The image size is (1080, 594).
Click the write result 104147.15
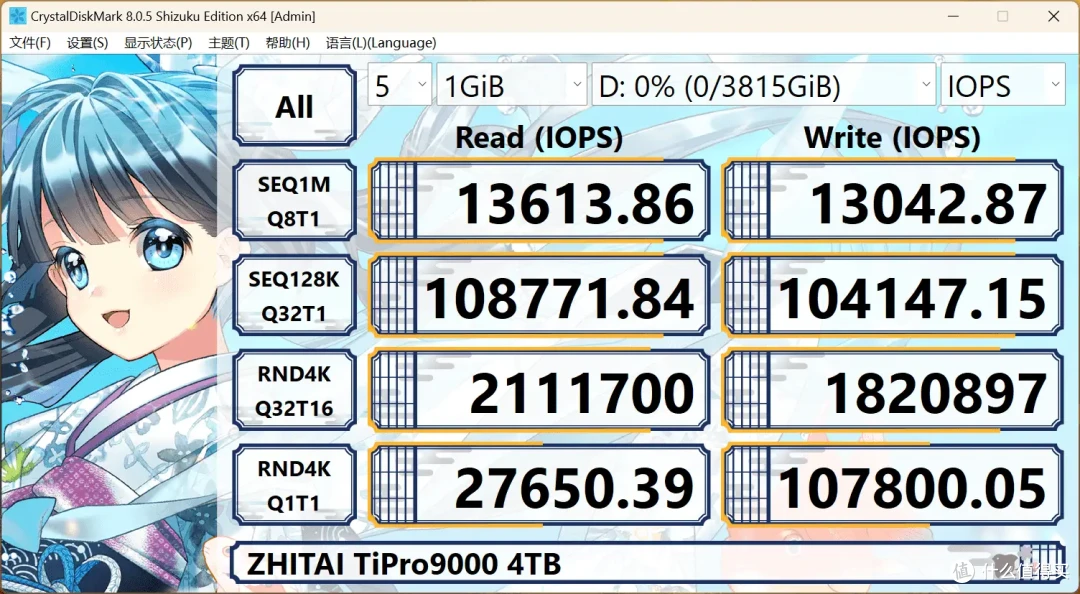[893, 296]
